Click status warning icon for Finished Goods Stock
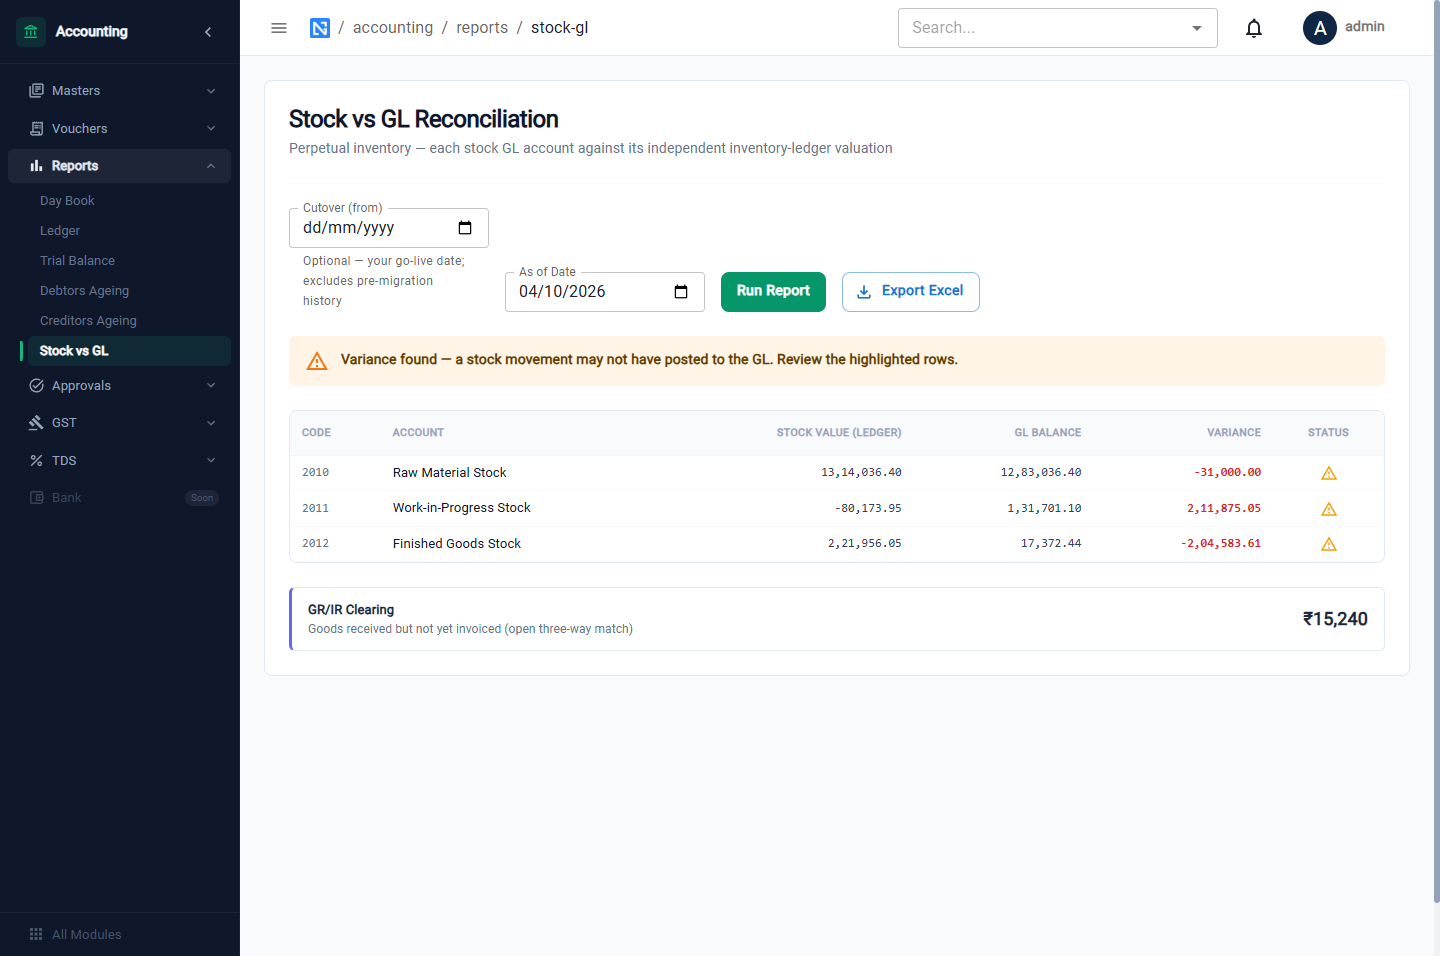The width and height of the screenshot is (1440, 956). pyautogui.click(x=1329, y=544)
